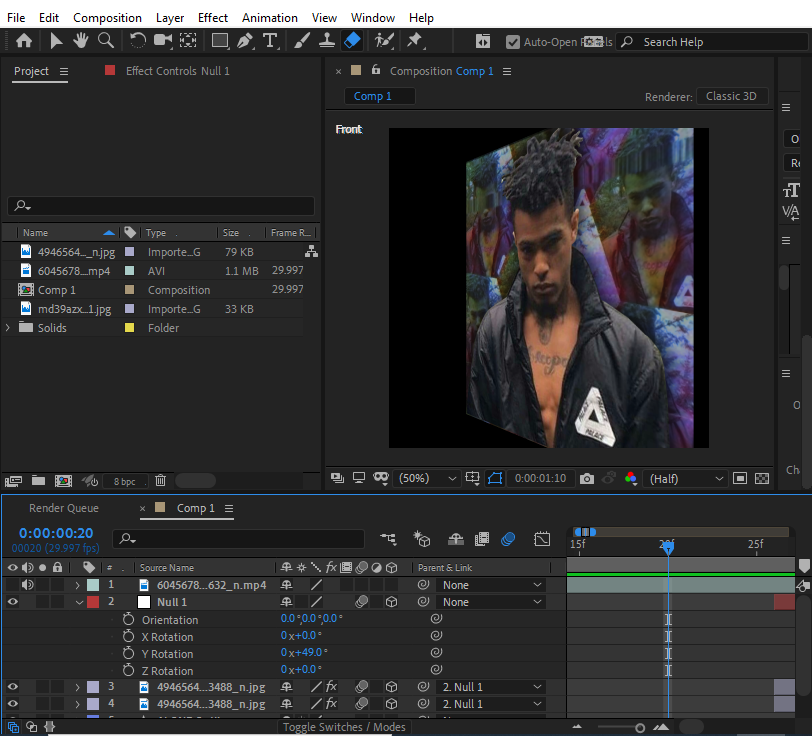Screen dimensions: 812x736
Task: Click the Y Rotation stopwatch
Action: point(128,654)
